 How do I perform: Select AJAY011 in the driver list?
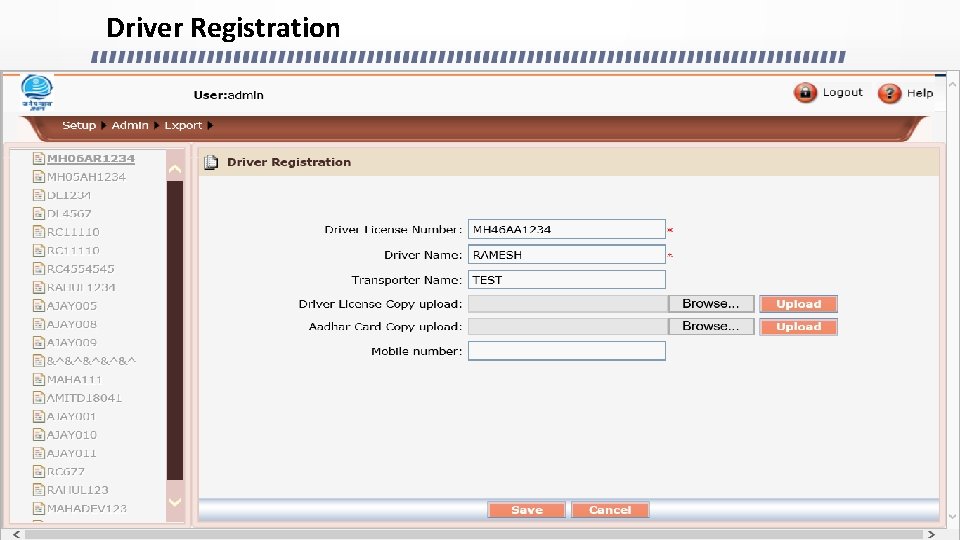(x=72, y=453)
